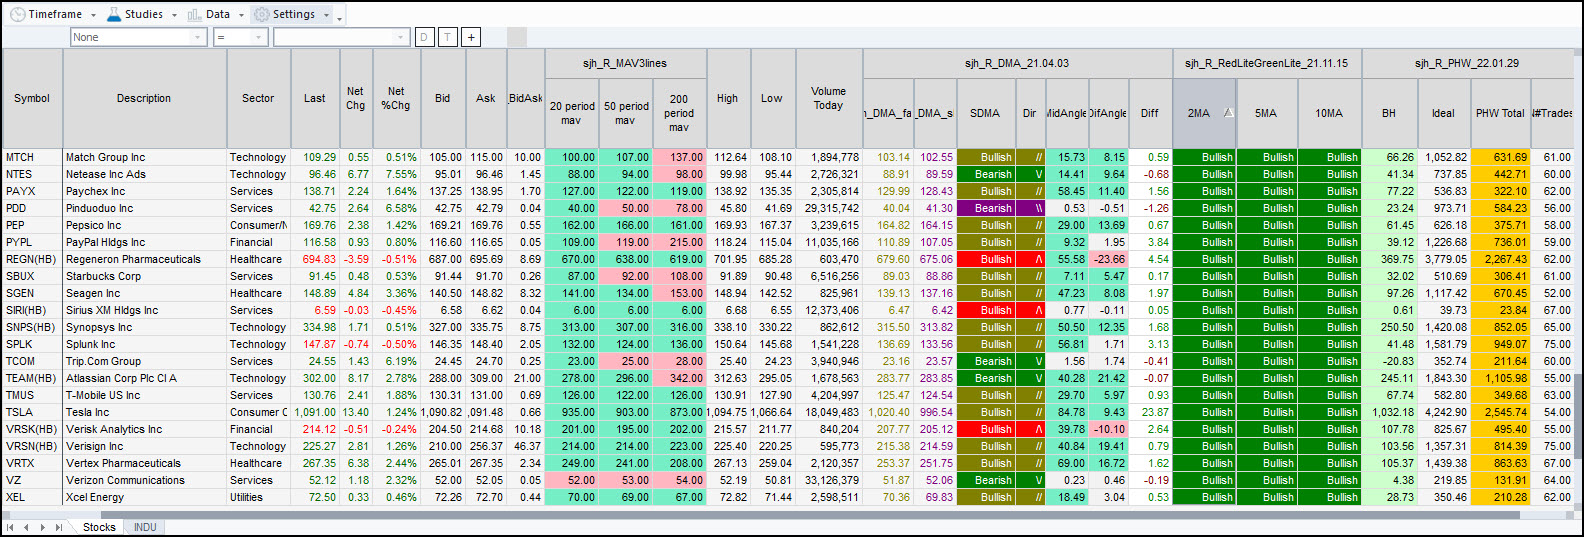Click the 1,032.18 BH value cell
This screenshot has height=537, width=1584.
coord(1389,412)
